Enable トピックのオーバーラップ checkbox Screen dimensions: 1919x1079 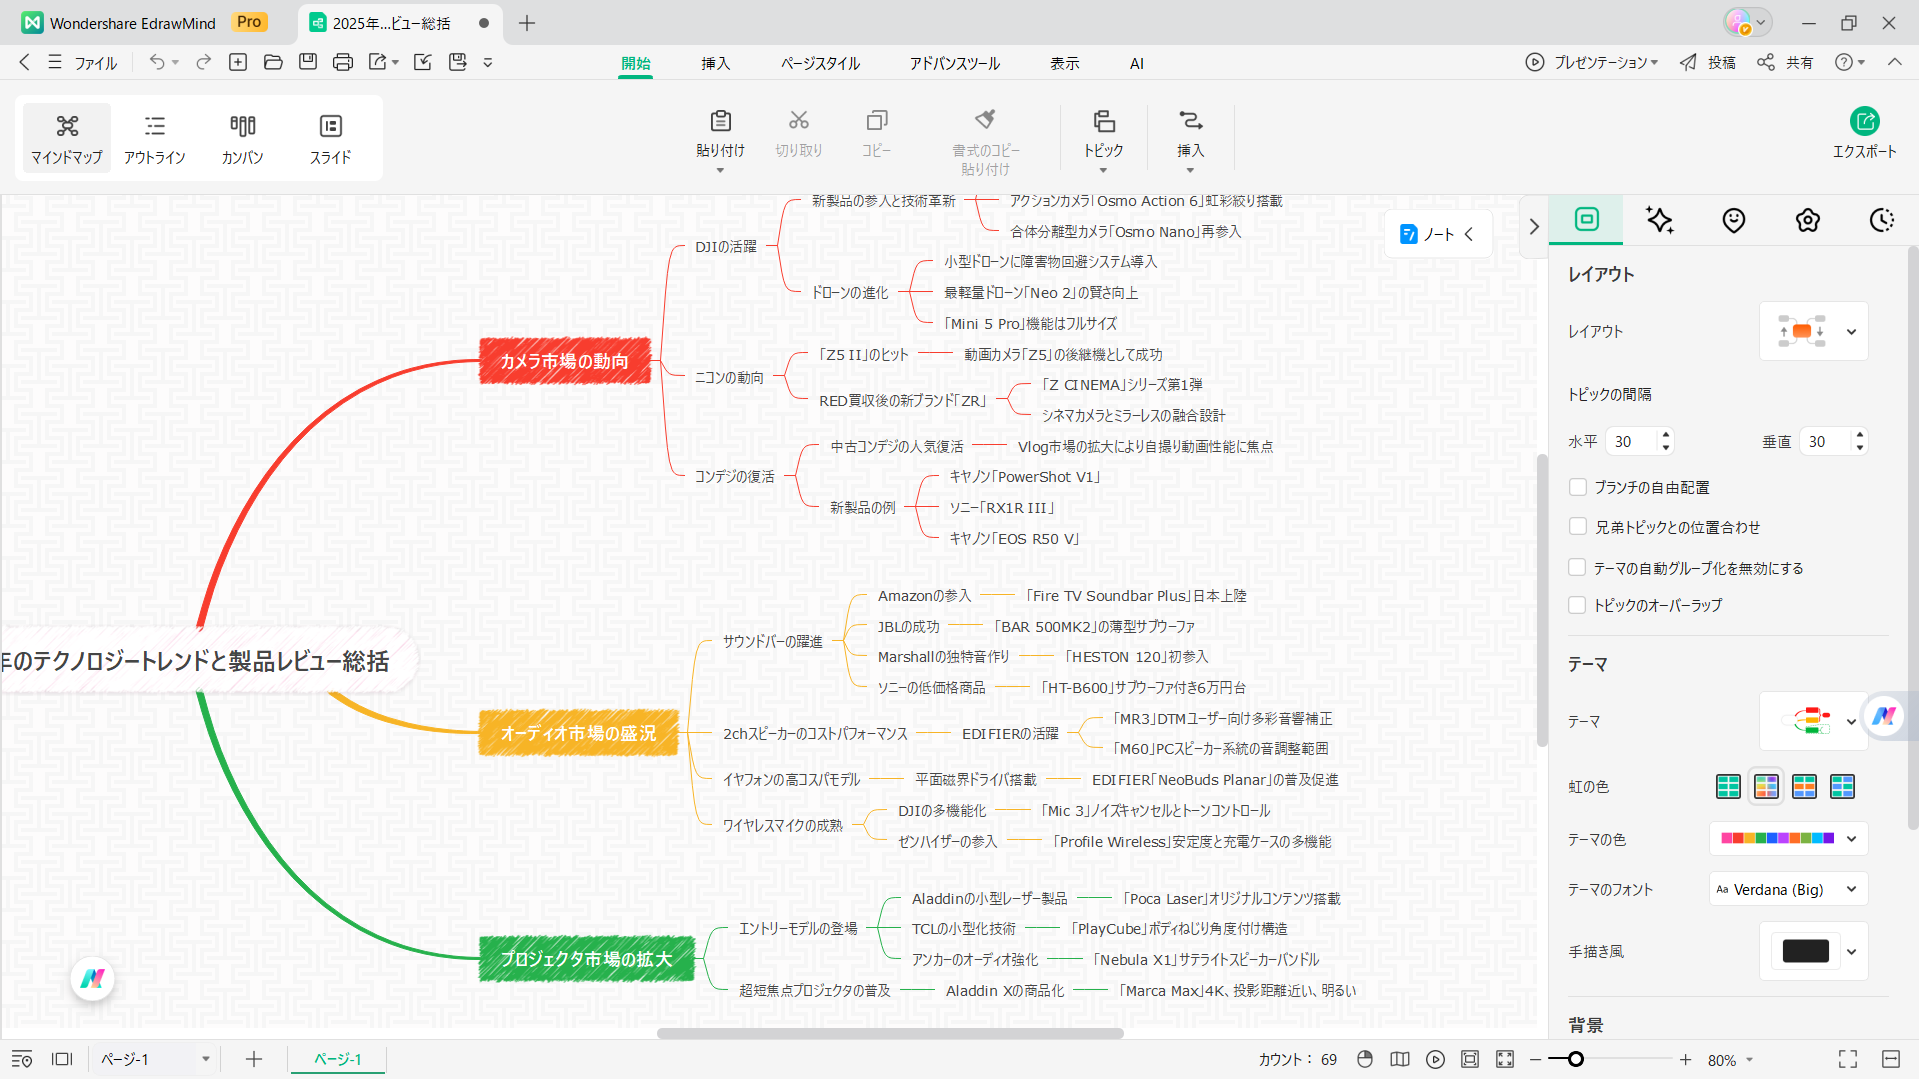[1578, 605]
